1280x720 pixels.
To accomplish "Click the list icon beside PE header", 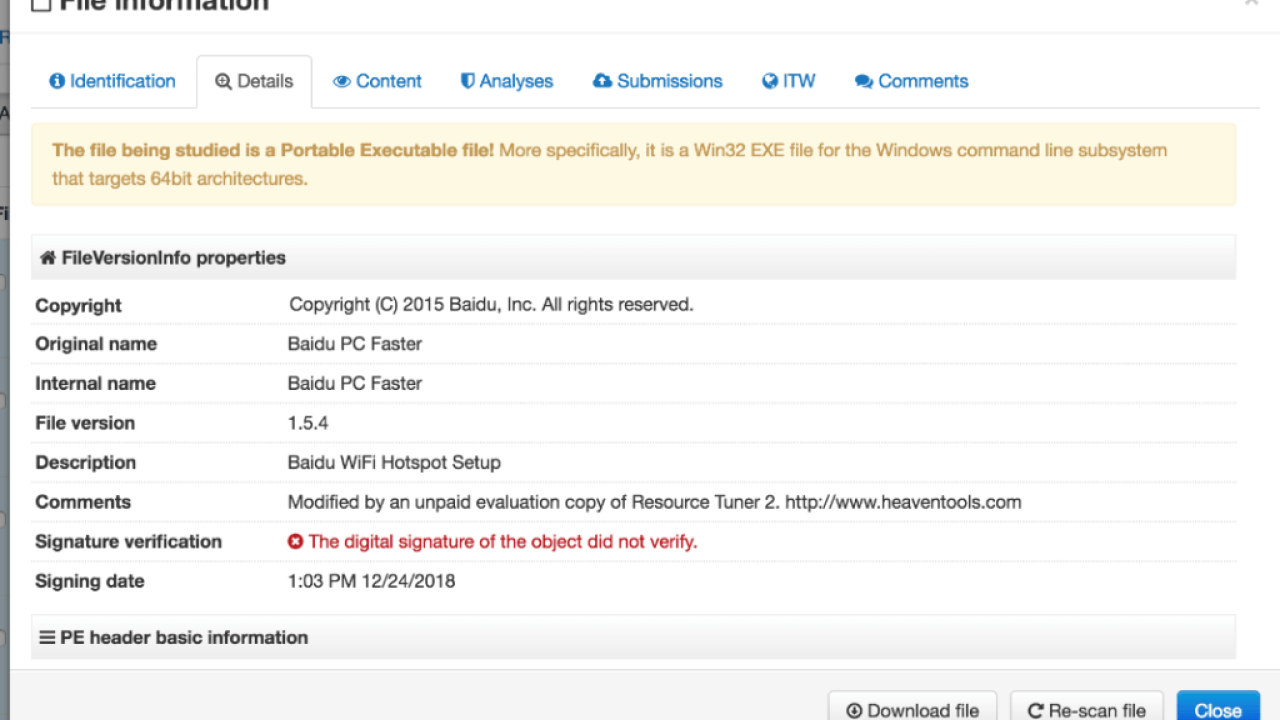I will coord(47,637).
